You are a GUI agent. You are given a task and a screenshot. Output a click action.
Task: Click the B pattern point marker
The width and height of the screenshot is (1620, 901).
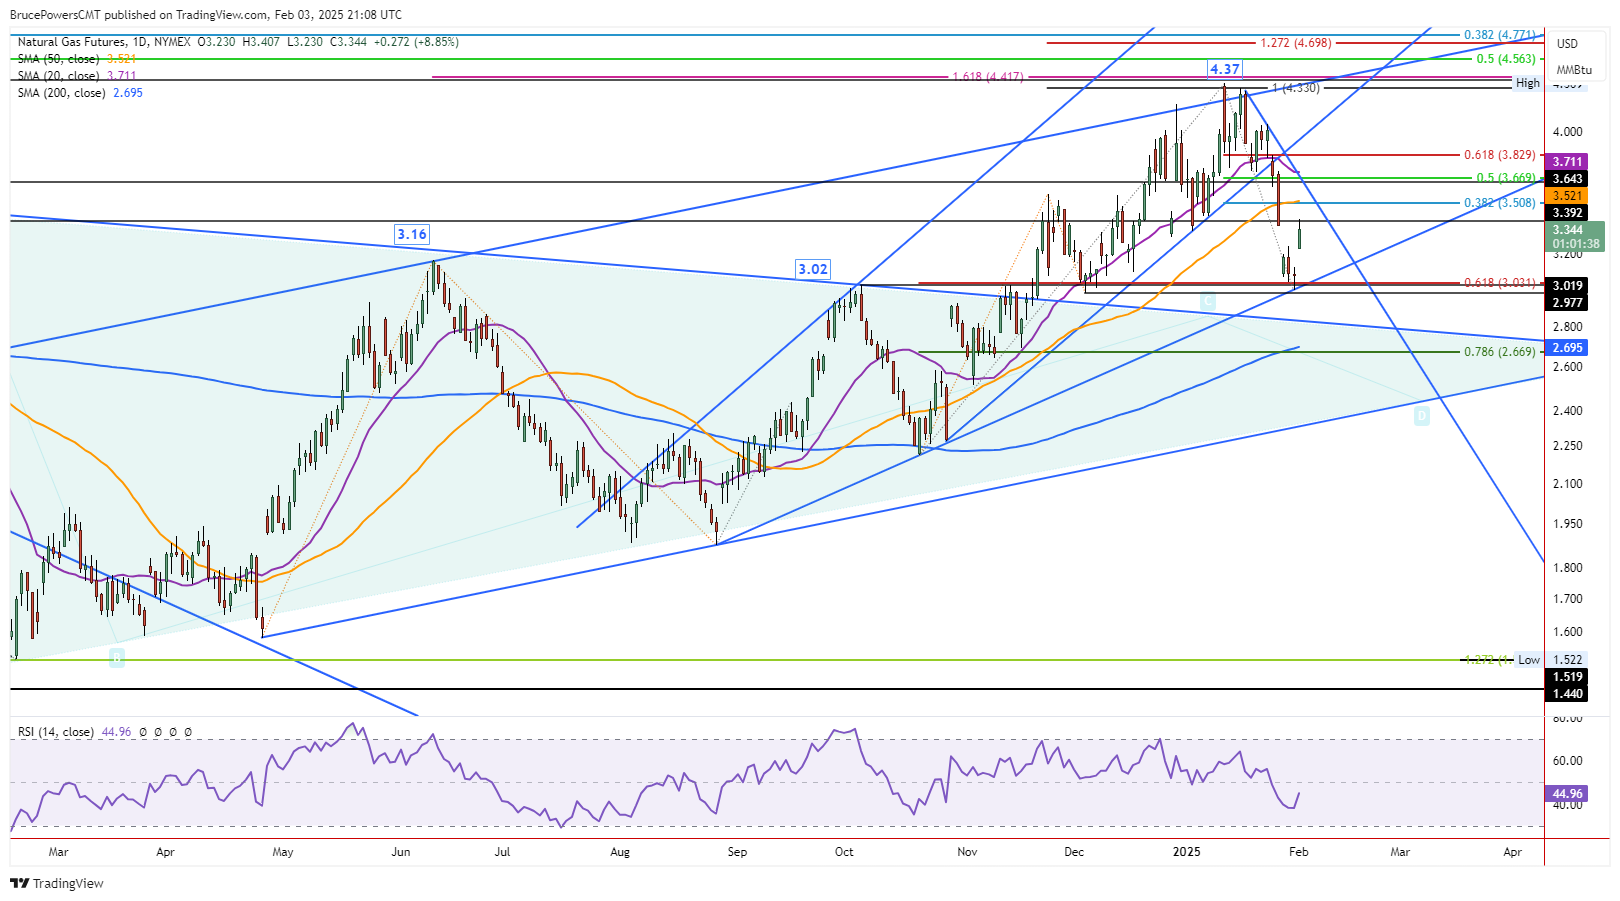pos(117,657)
